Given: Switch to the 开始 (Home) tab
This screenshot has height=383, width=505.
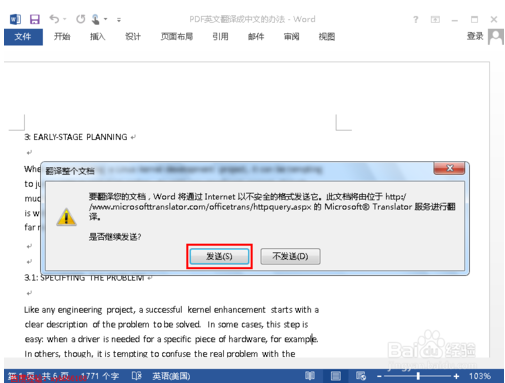Looking at the screenshot, I should point(62,36).
